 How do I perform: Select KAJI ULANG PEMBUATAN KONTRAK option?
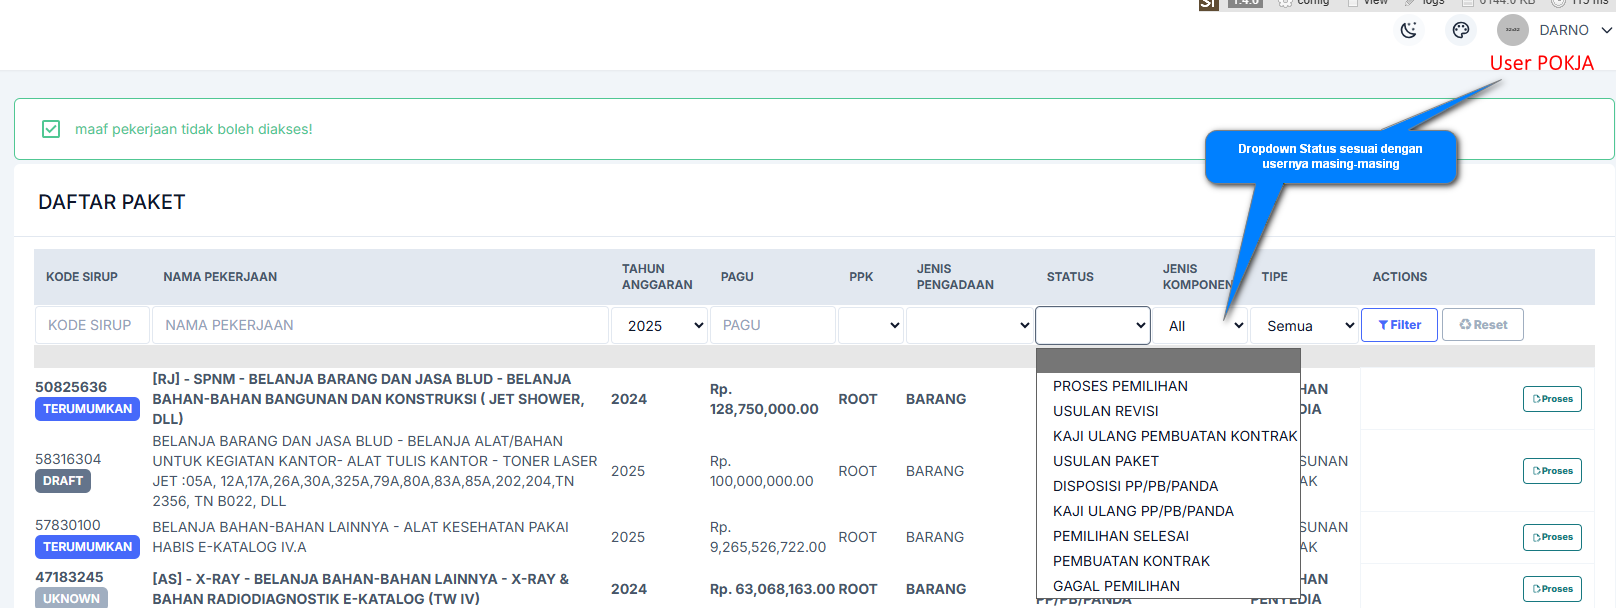pos(1174,436)
